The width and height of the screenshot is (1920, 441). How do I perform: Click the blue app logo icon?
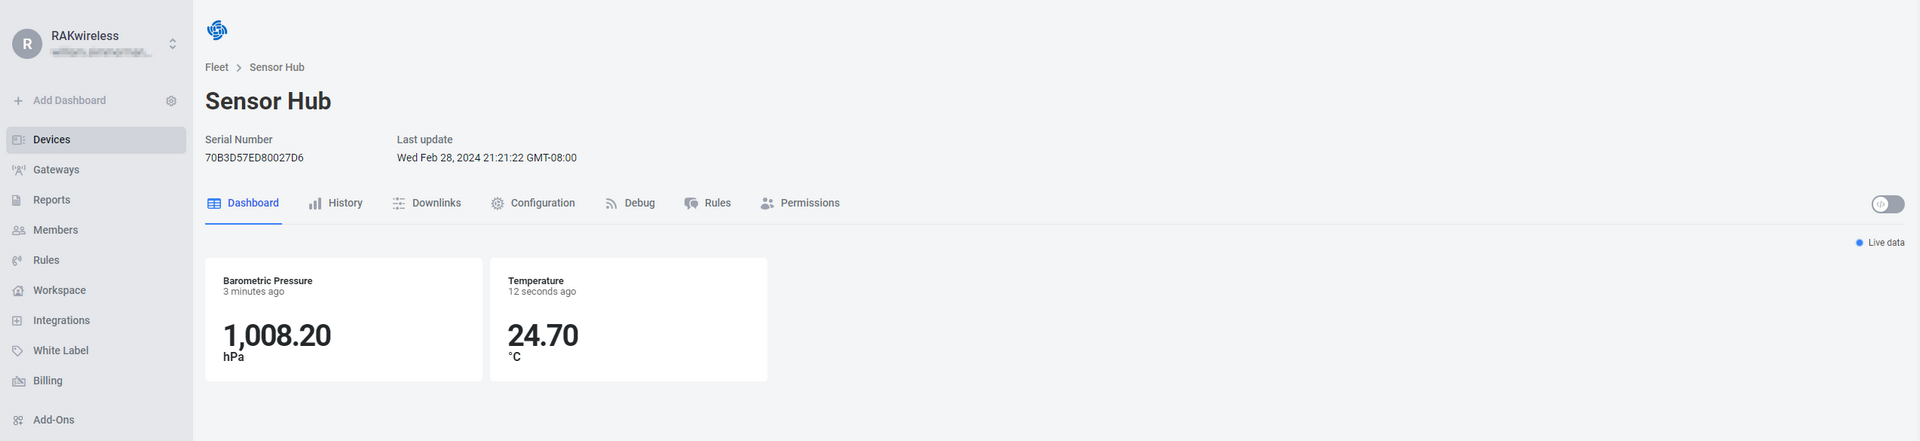217,30
